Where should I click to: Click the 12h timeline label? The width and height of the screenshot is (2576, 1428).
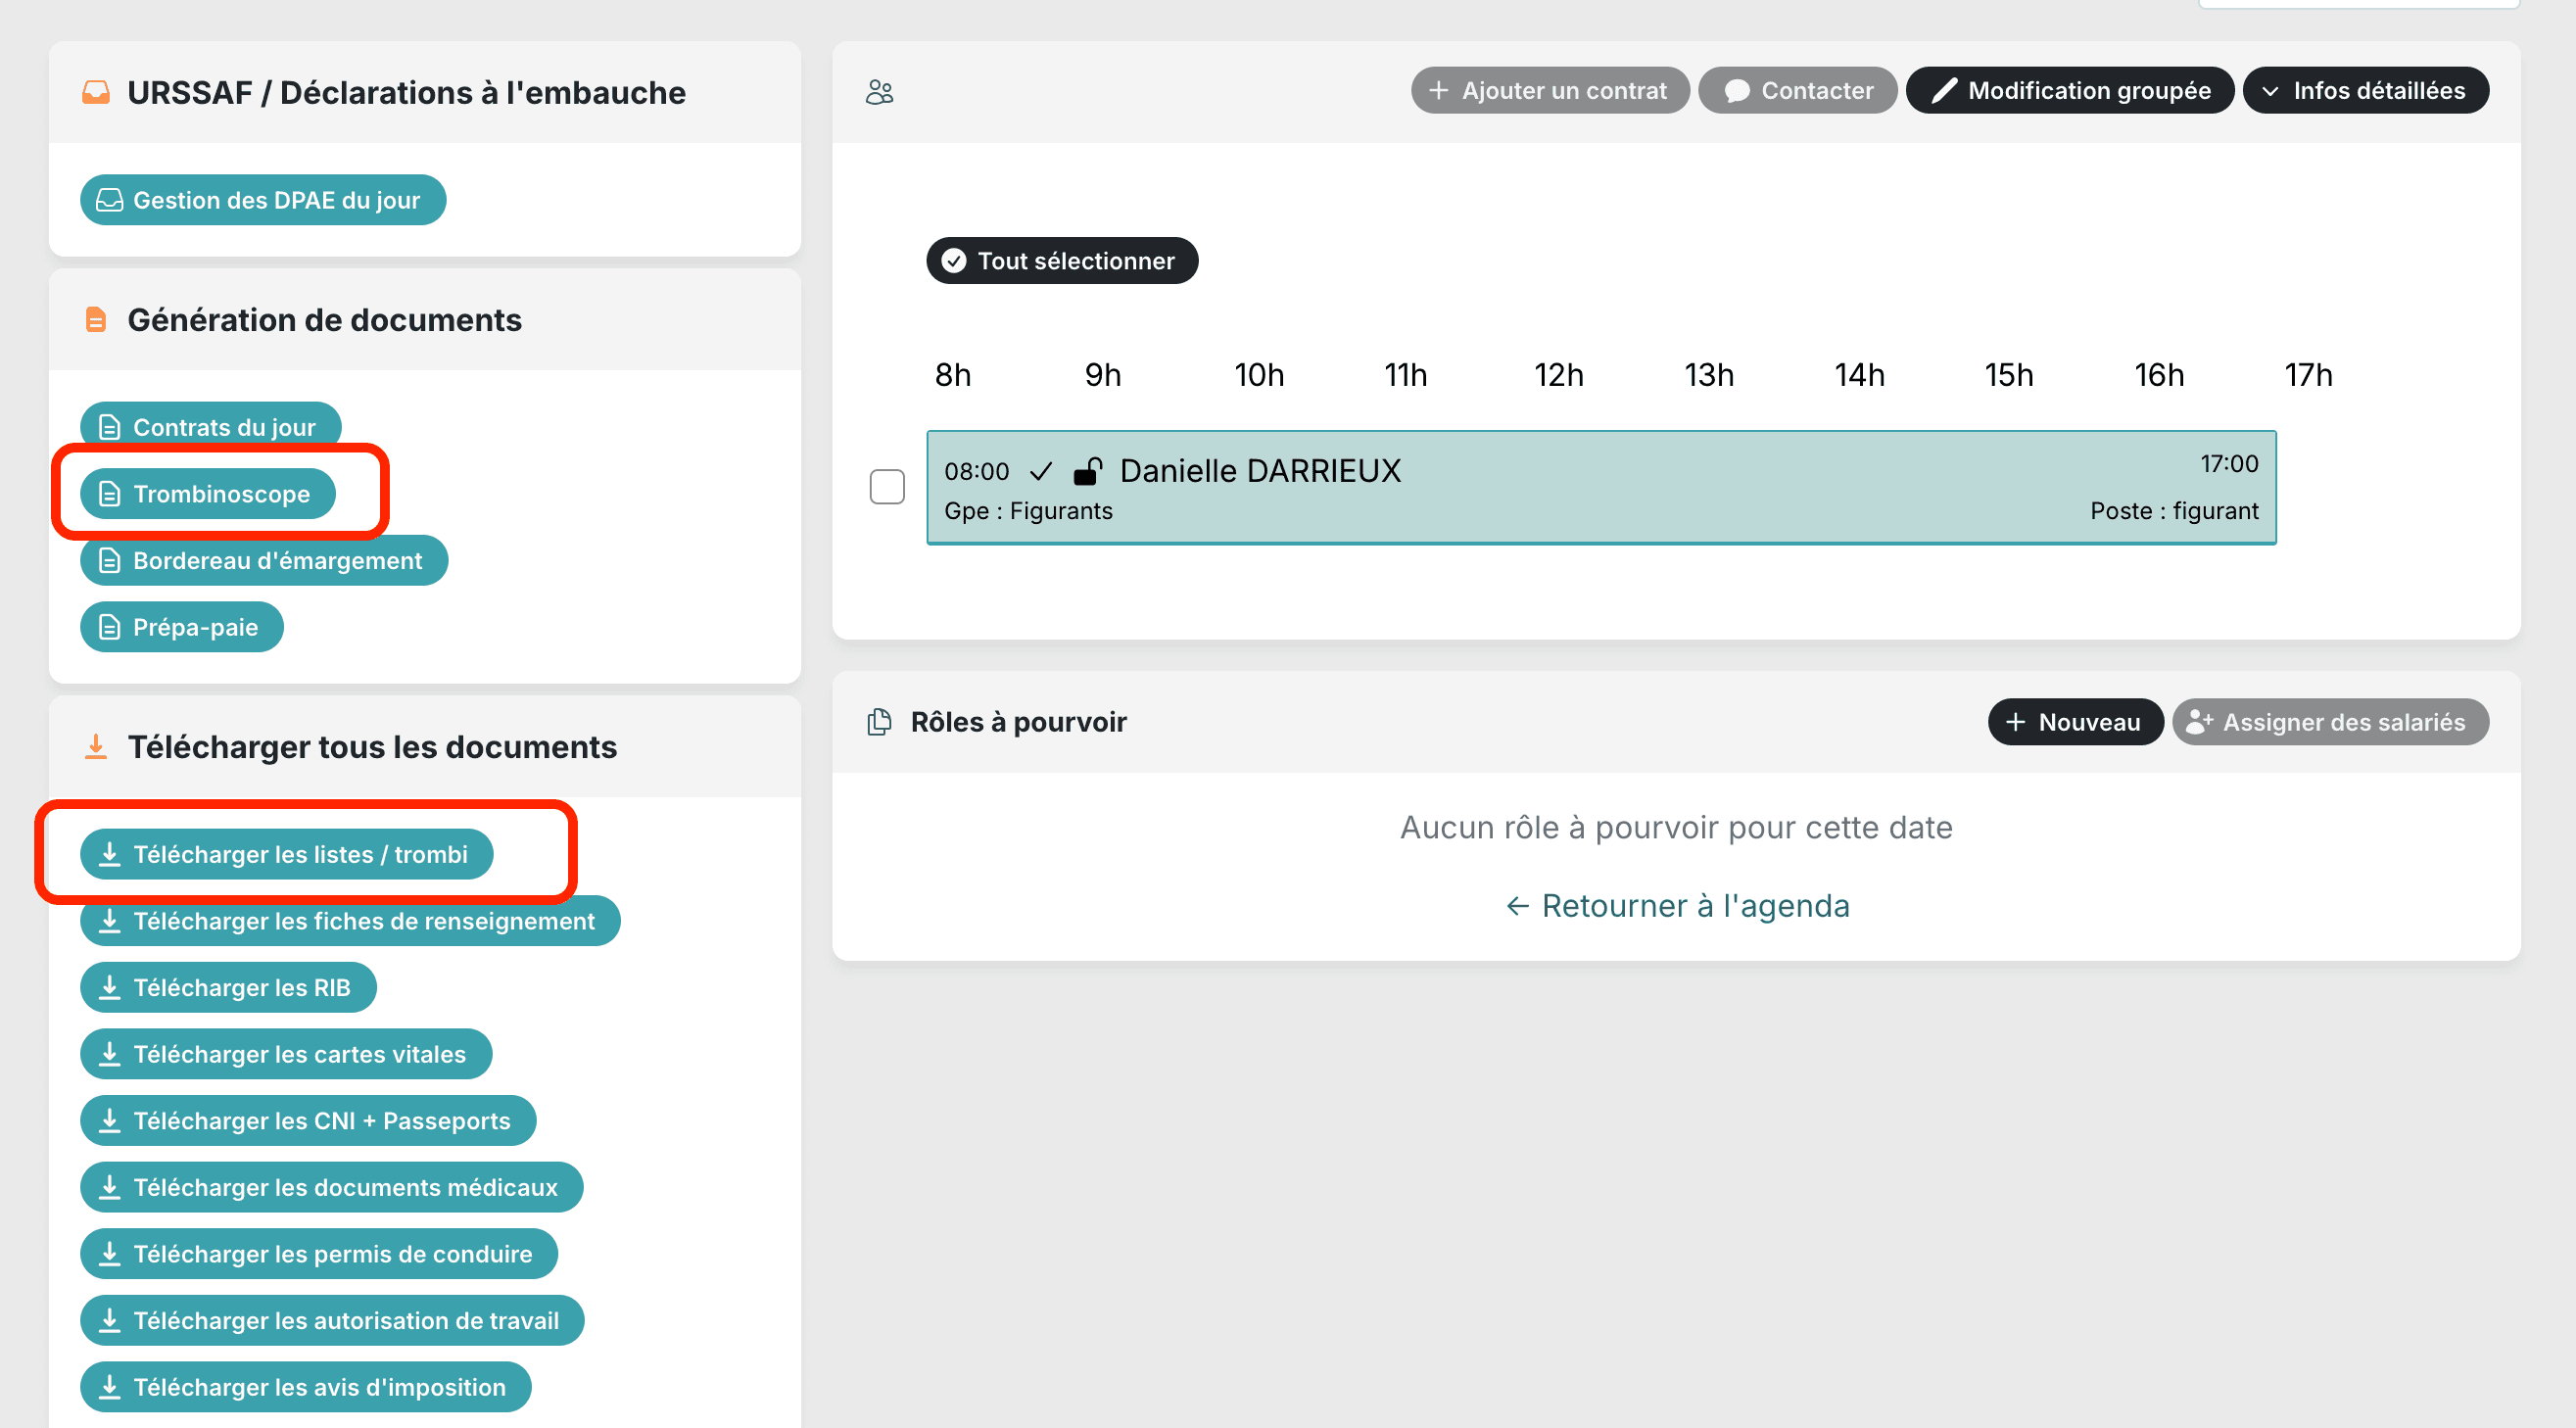pyautogui.click(x=1559, y=375)
